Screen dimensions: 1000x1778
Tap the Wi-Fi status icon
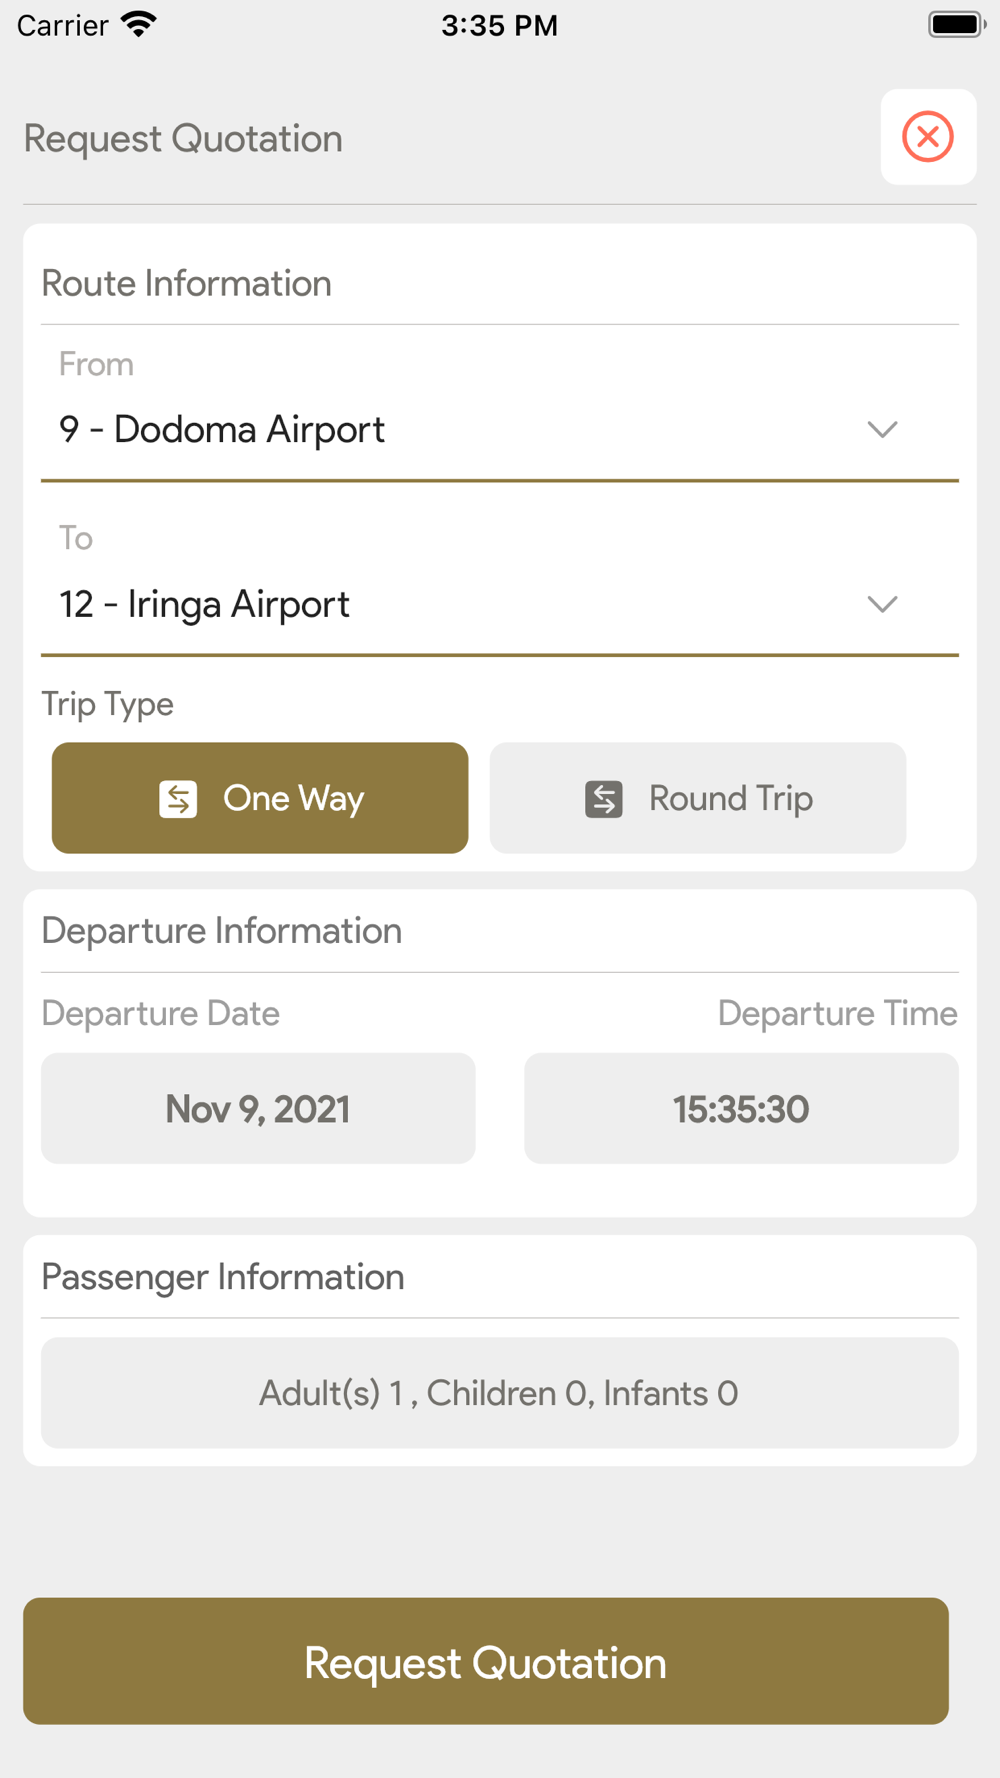click(x=139, y=24)
